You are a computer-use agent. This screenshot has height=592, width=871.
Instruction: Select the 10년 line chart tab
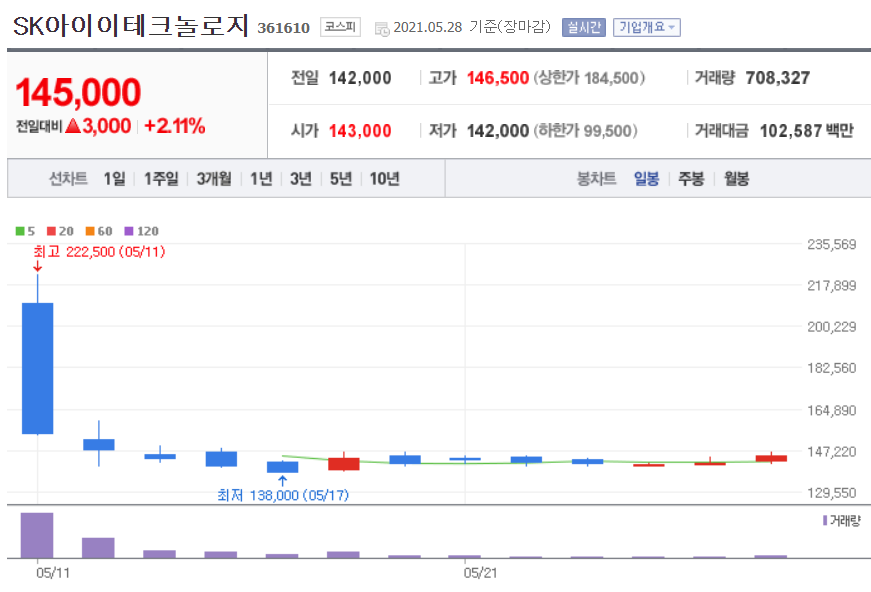(384, 179)
